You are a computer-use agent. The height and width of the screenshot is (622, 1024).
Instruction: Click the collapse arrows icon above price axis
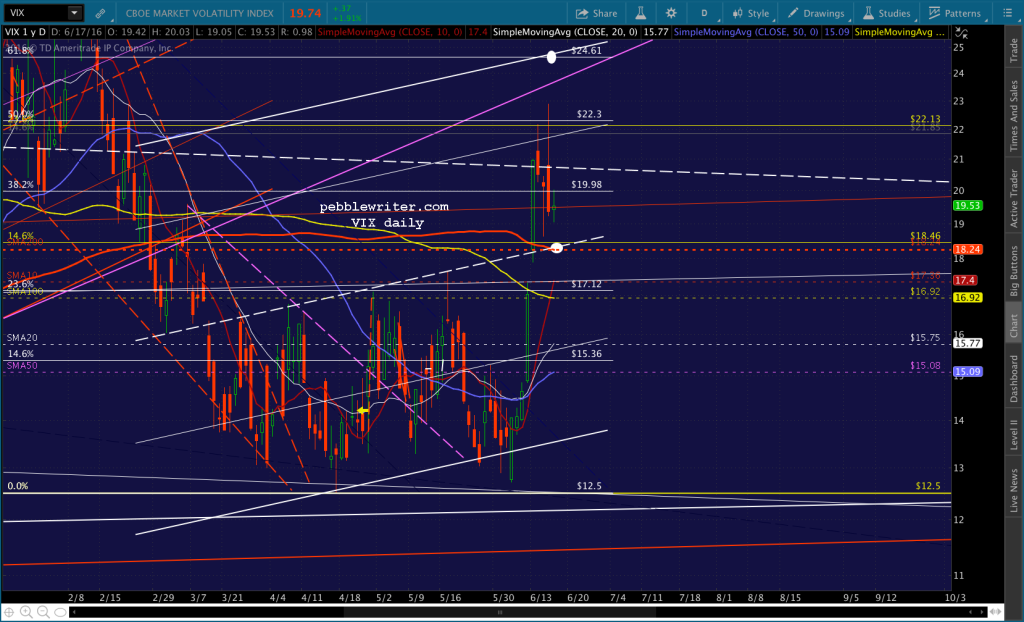click(x=961, y=32)
